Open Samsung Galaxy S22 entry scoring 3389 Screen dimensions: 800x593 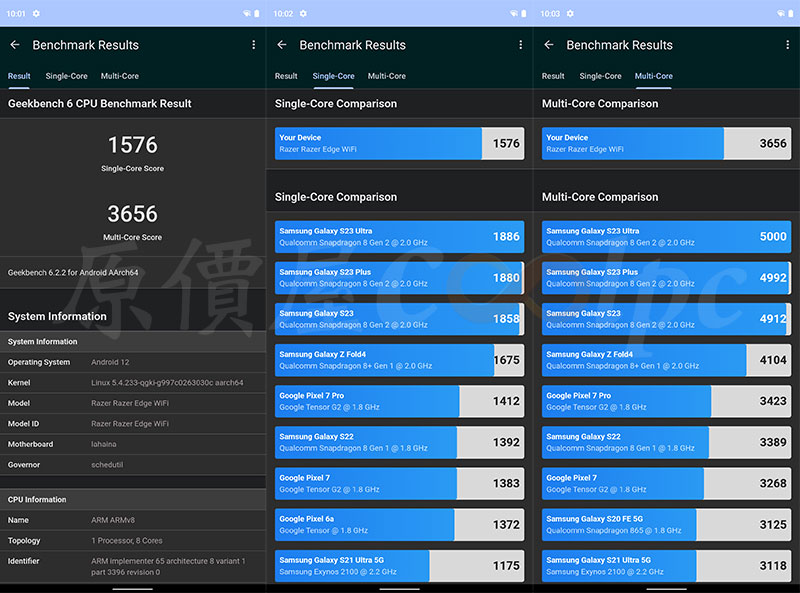[x=666, y=442]
